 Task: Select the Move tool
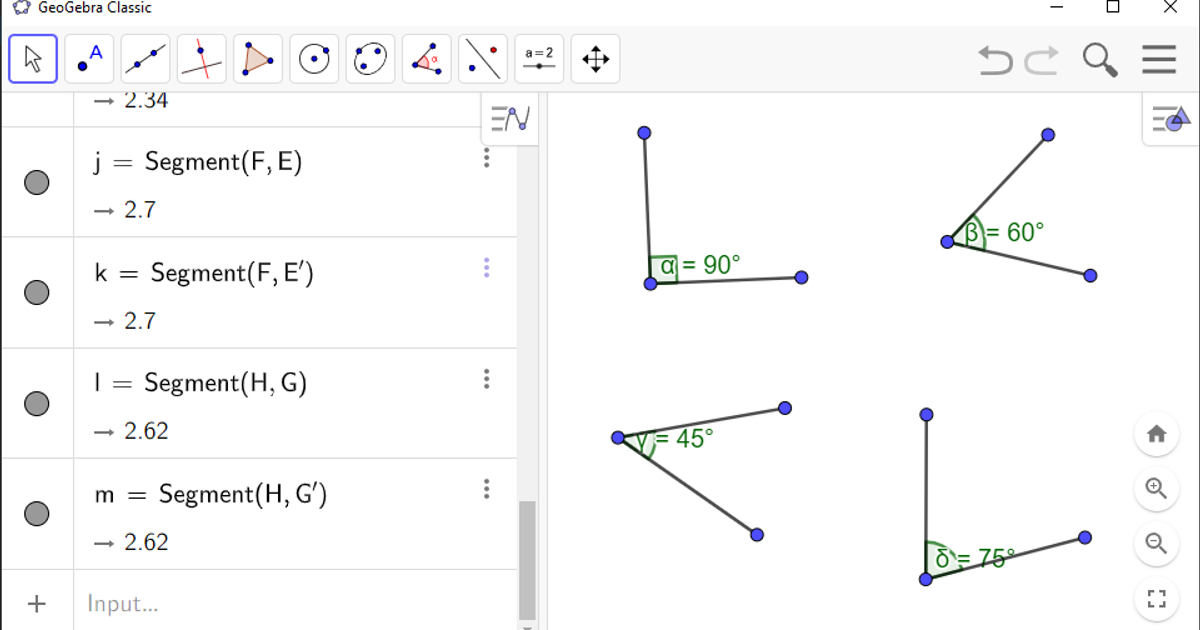[33, 59]
